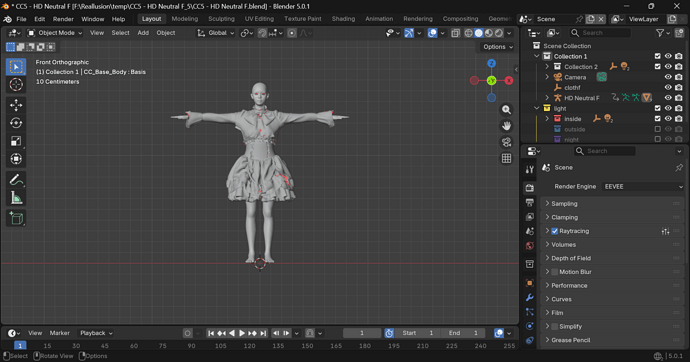Viewport: 690px width, 362px height.
Task: Open the File menu
Action: (x=21, y=19)
